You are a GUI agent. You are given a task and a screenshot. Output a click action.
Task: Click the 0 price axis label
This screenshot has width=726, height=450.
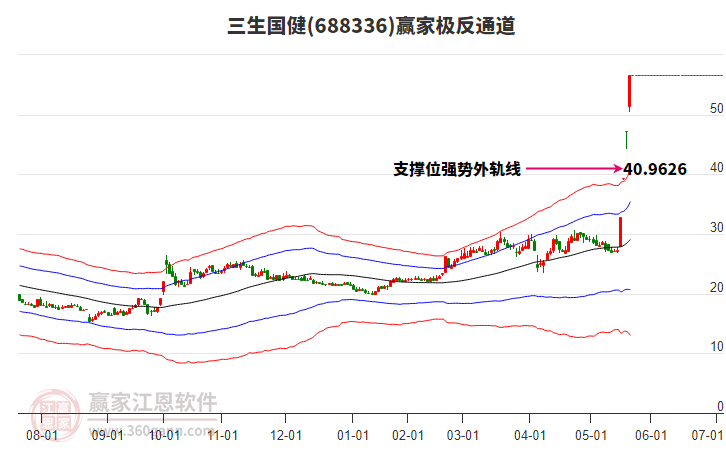[720, 406]
